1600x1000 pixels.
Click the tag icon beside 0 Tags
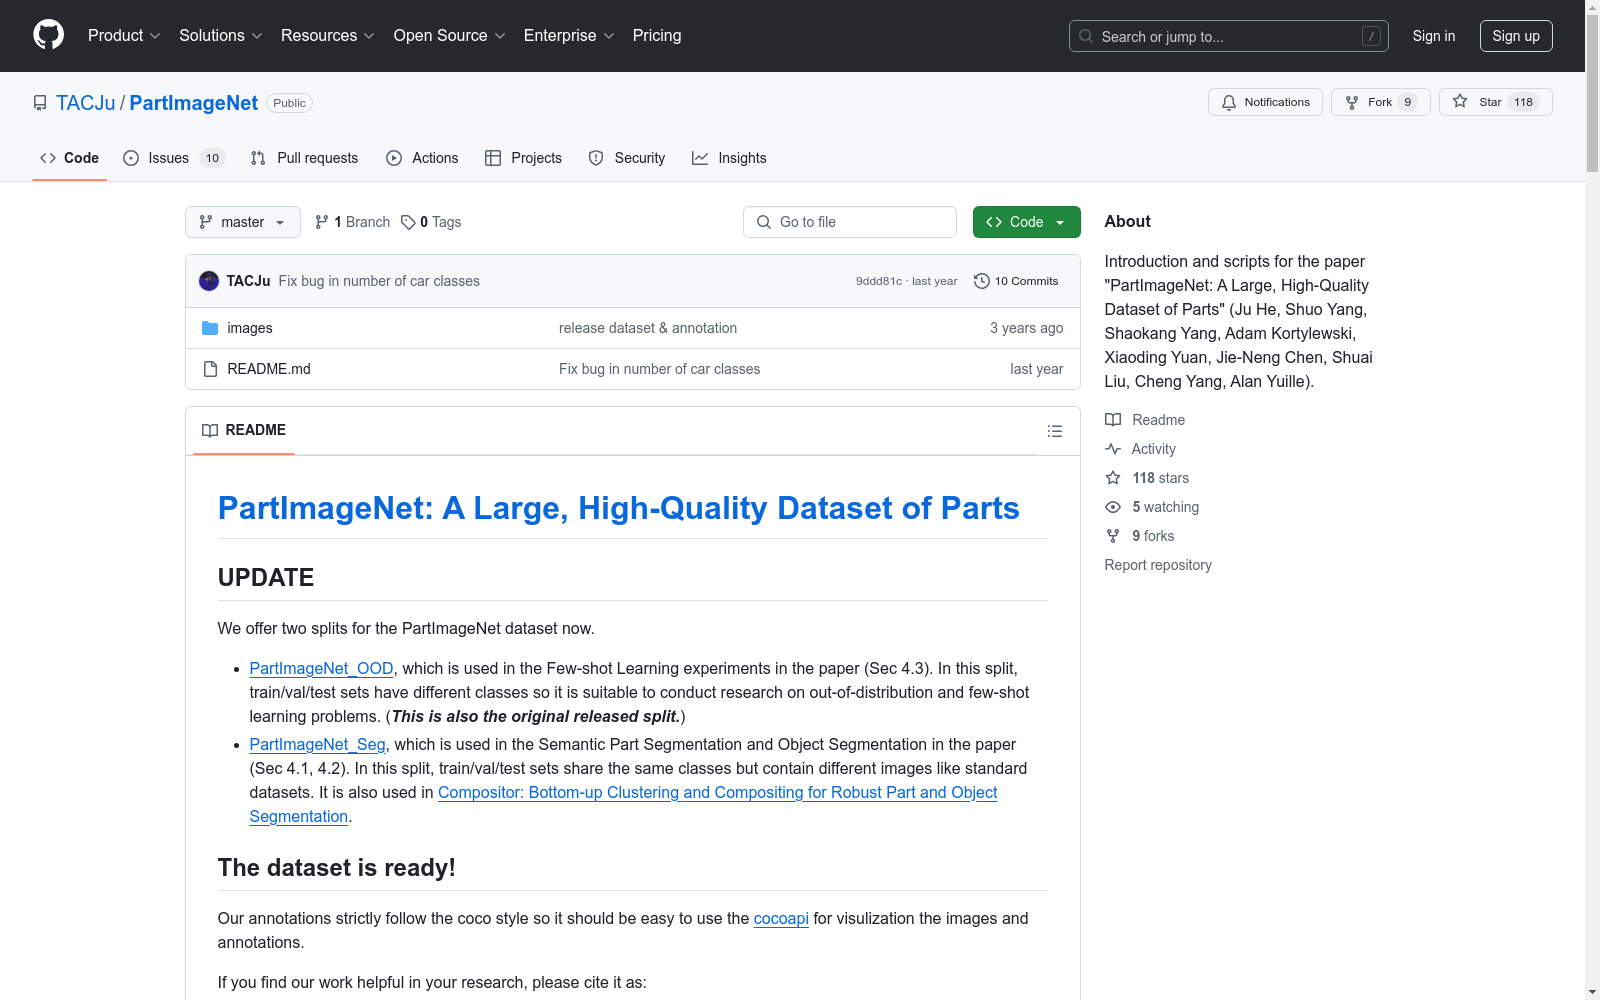coord(408,222)
